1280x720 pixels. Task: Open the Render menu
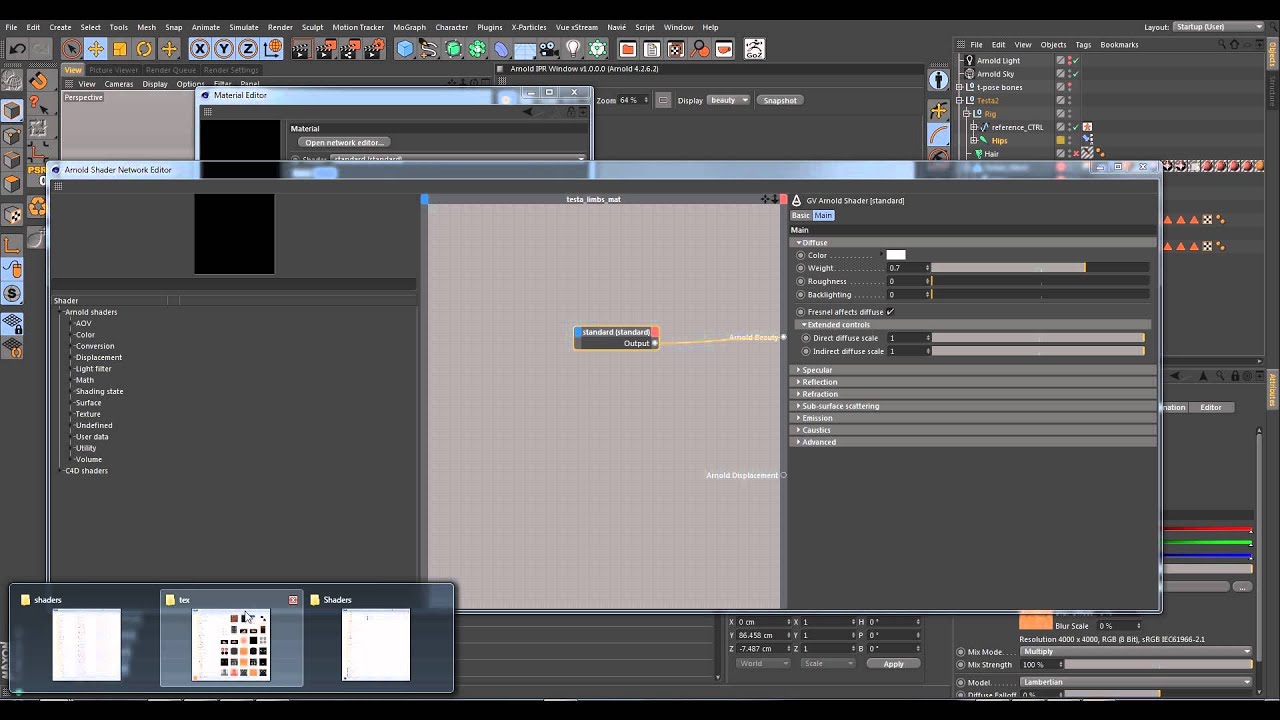(280, 27)
